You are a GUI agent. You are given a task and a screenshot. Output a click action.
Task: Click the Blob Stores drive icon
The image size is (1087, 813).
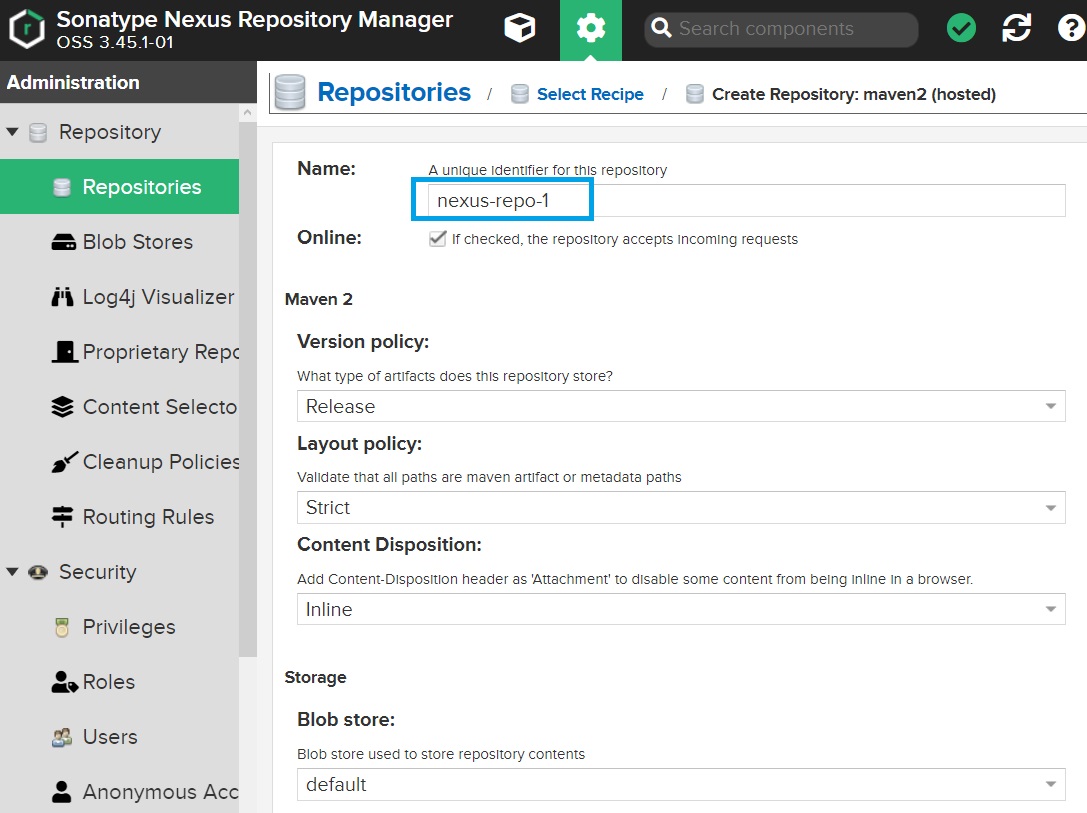click(63, 242)
